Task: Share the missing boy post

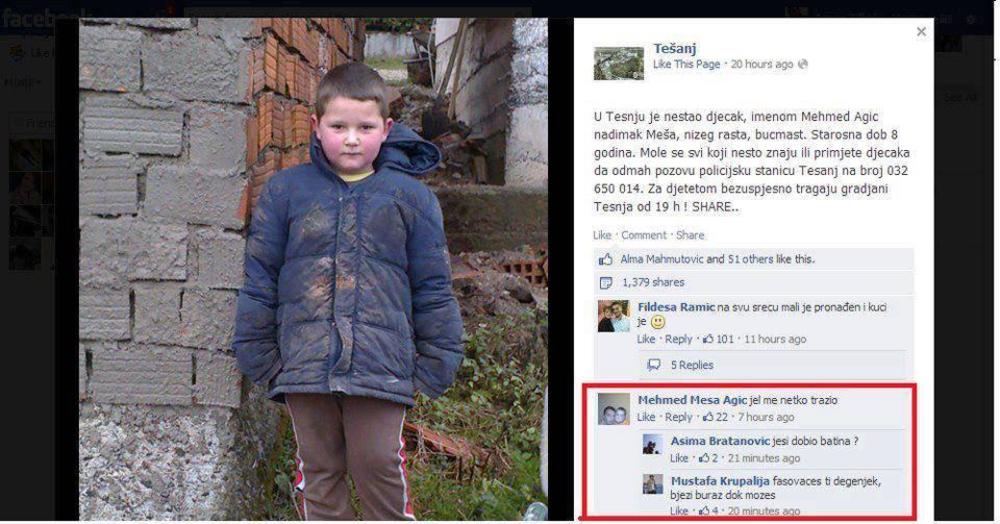Action: pos(690,235)
